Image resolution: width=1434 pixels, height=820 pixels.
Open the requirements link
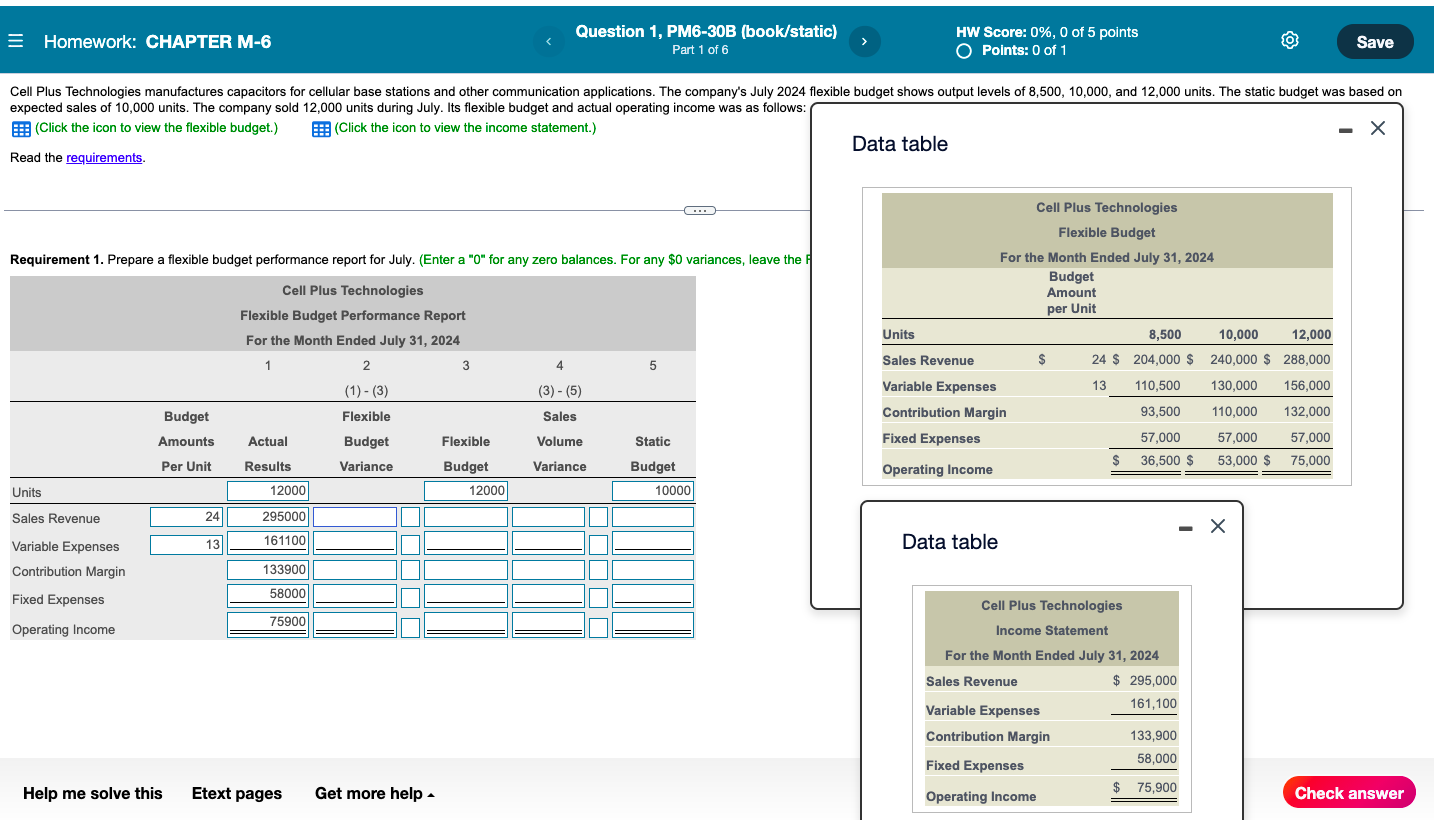[104, 158]
